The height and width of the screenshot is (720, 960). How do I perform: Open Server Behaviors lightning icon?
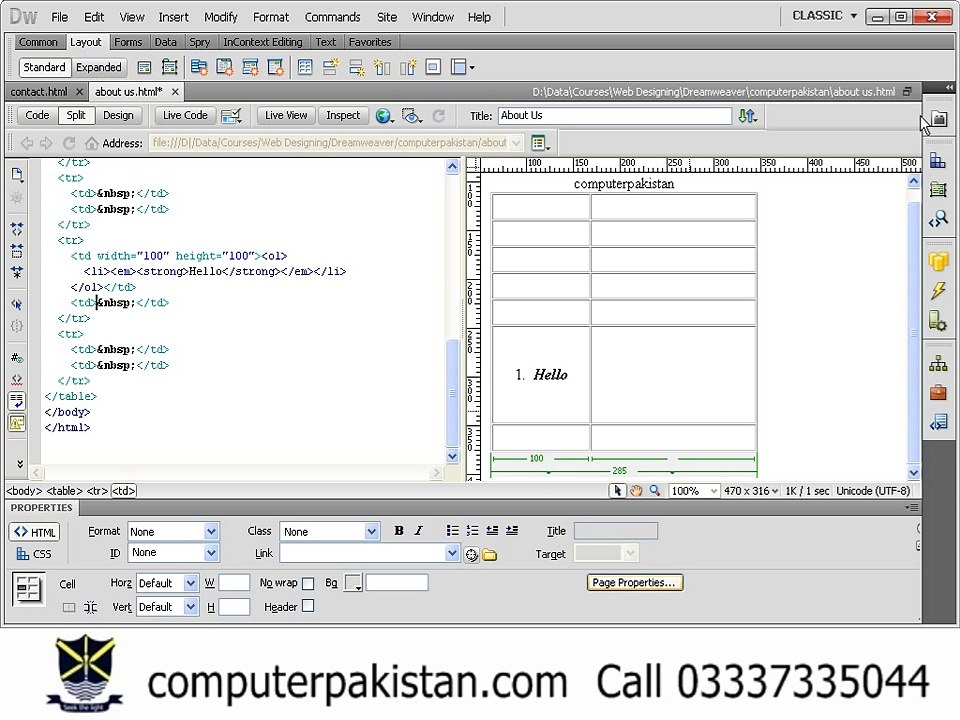pyautogui.click(x=937, y=291)
